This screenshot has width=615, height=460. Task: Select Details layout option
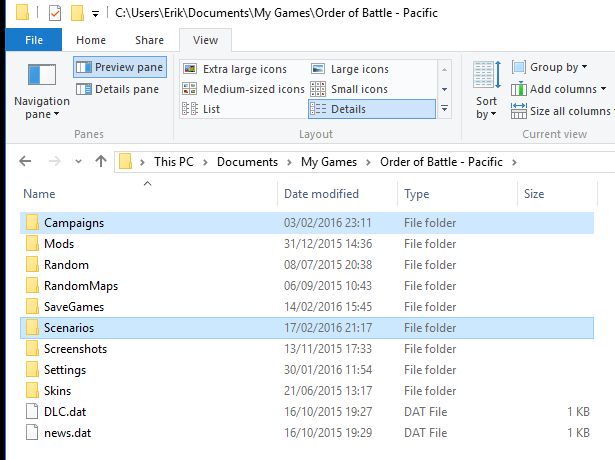[x=372, y=109]
